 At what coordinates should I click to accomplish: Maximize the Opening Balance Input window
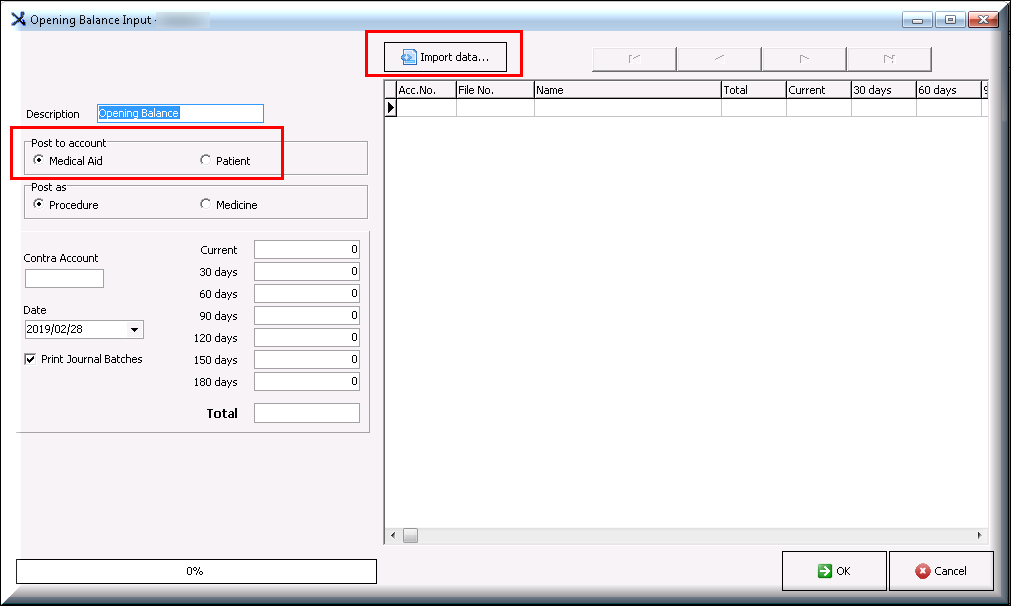(x=950, y=20)
